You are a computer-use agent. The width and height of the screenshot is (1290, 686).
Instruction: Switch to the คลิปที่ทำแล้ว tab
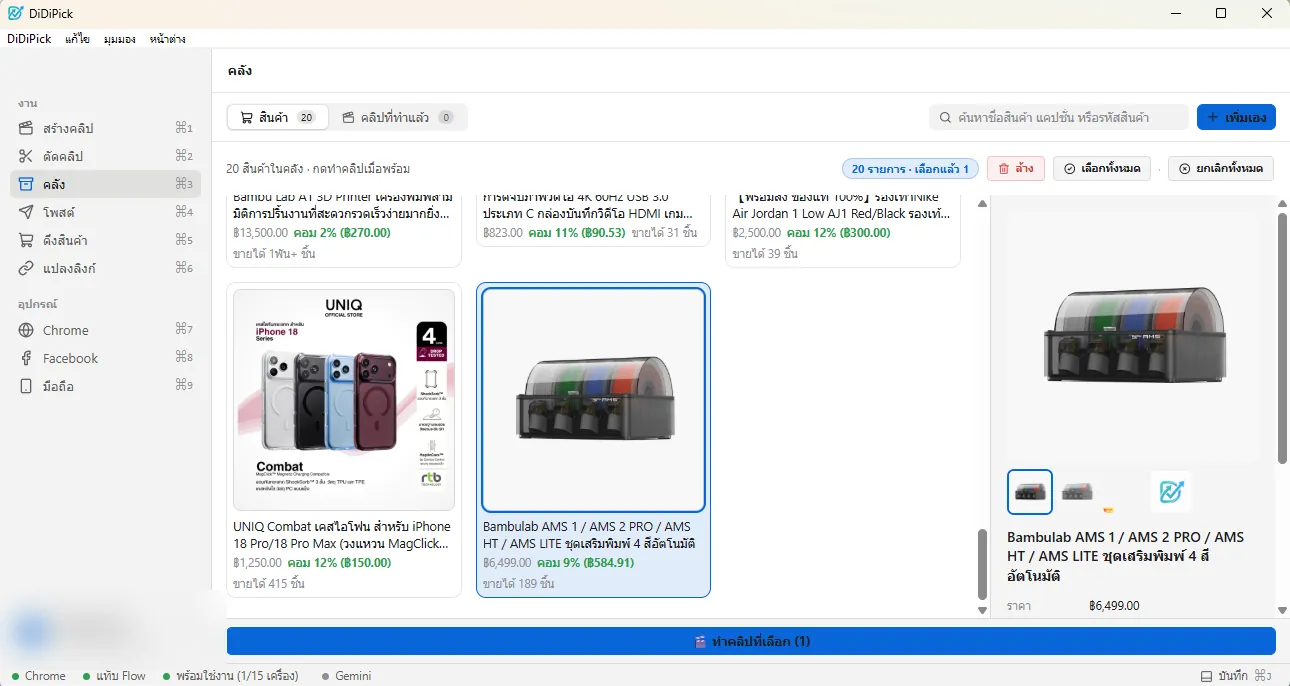coord(398,117)
